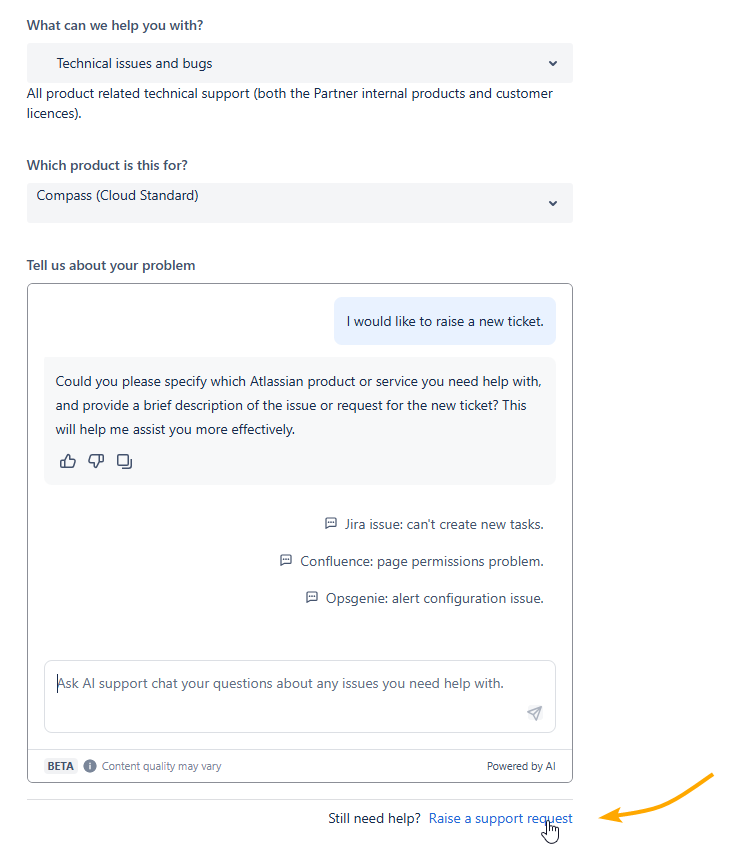This screenshot has height=868, width=747.
Task: Click the thumbs up feedback icon
Action: 68,461
